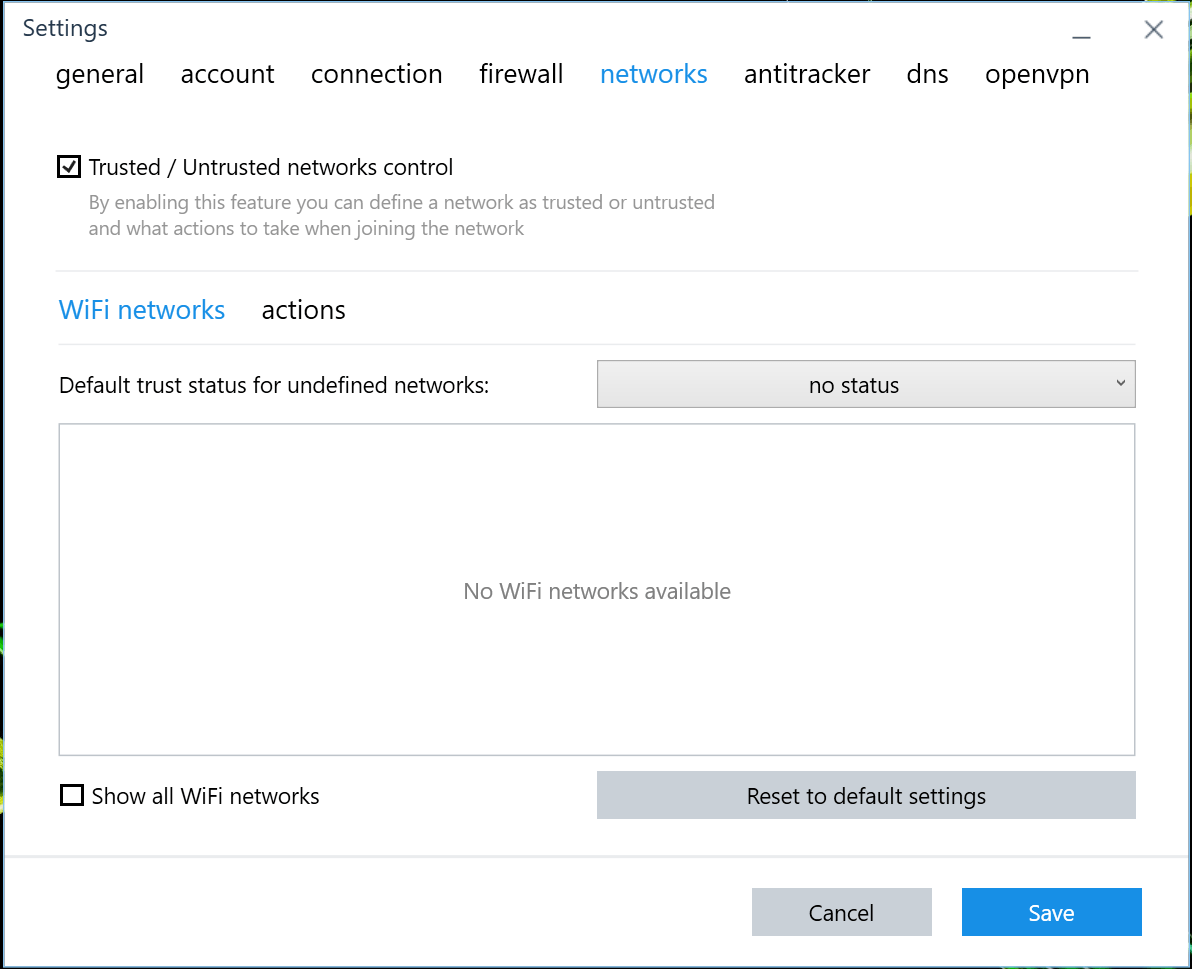1192x969 pixels.
Task: Disable Trusted / Untrusted networks control
Action: click(x=68, y=166)
